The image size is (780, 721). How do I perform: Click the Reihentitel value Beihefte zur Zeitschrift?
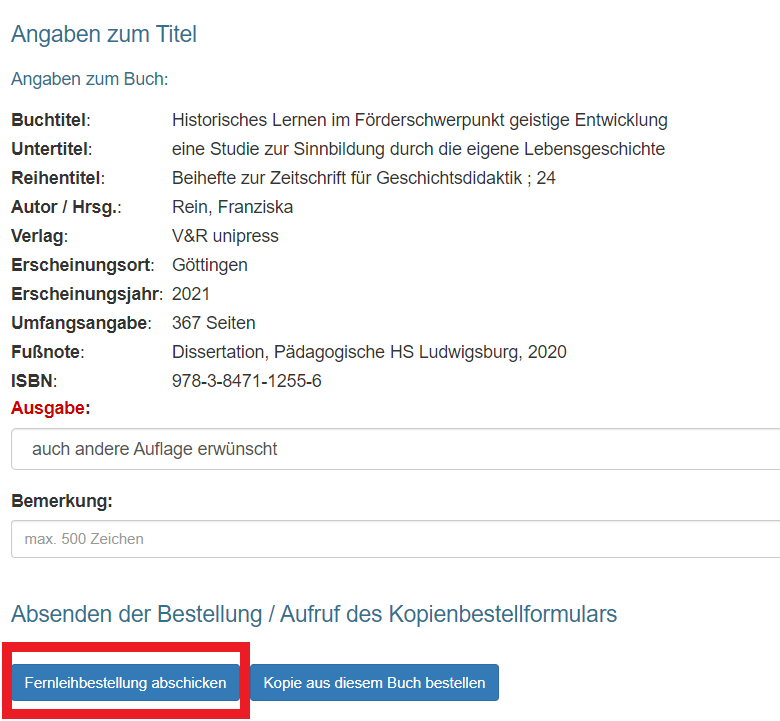point(364,178)
